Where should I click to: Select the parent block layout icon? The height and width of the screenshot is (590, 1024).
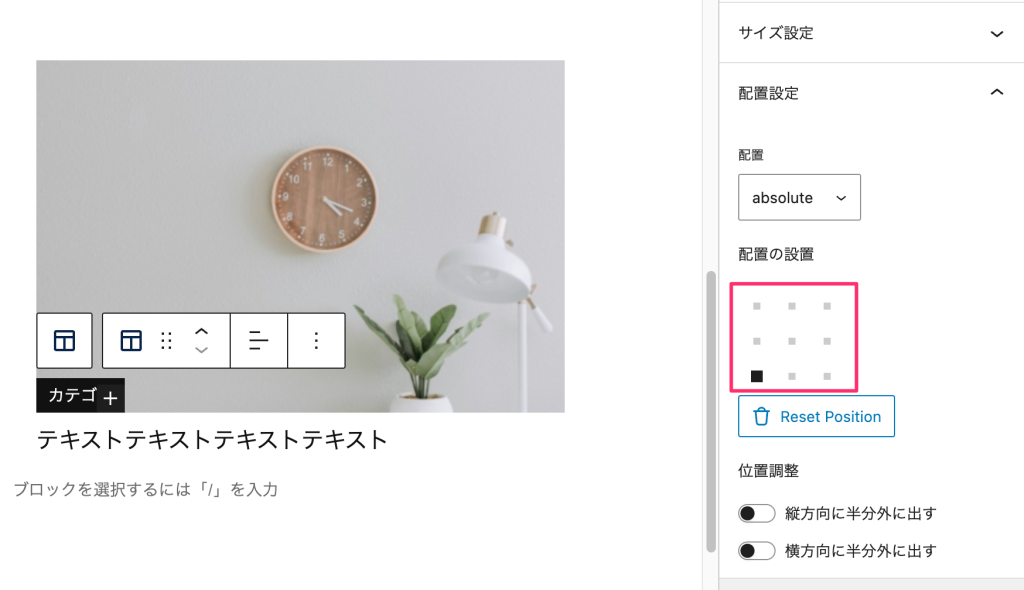[64, 340]
